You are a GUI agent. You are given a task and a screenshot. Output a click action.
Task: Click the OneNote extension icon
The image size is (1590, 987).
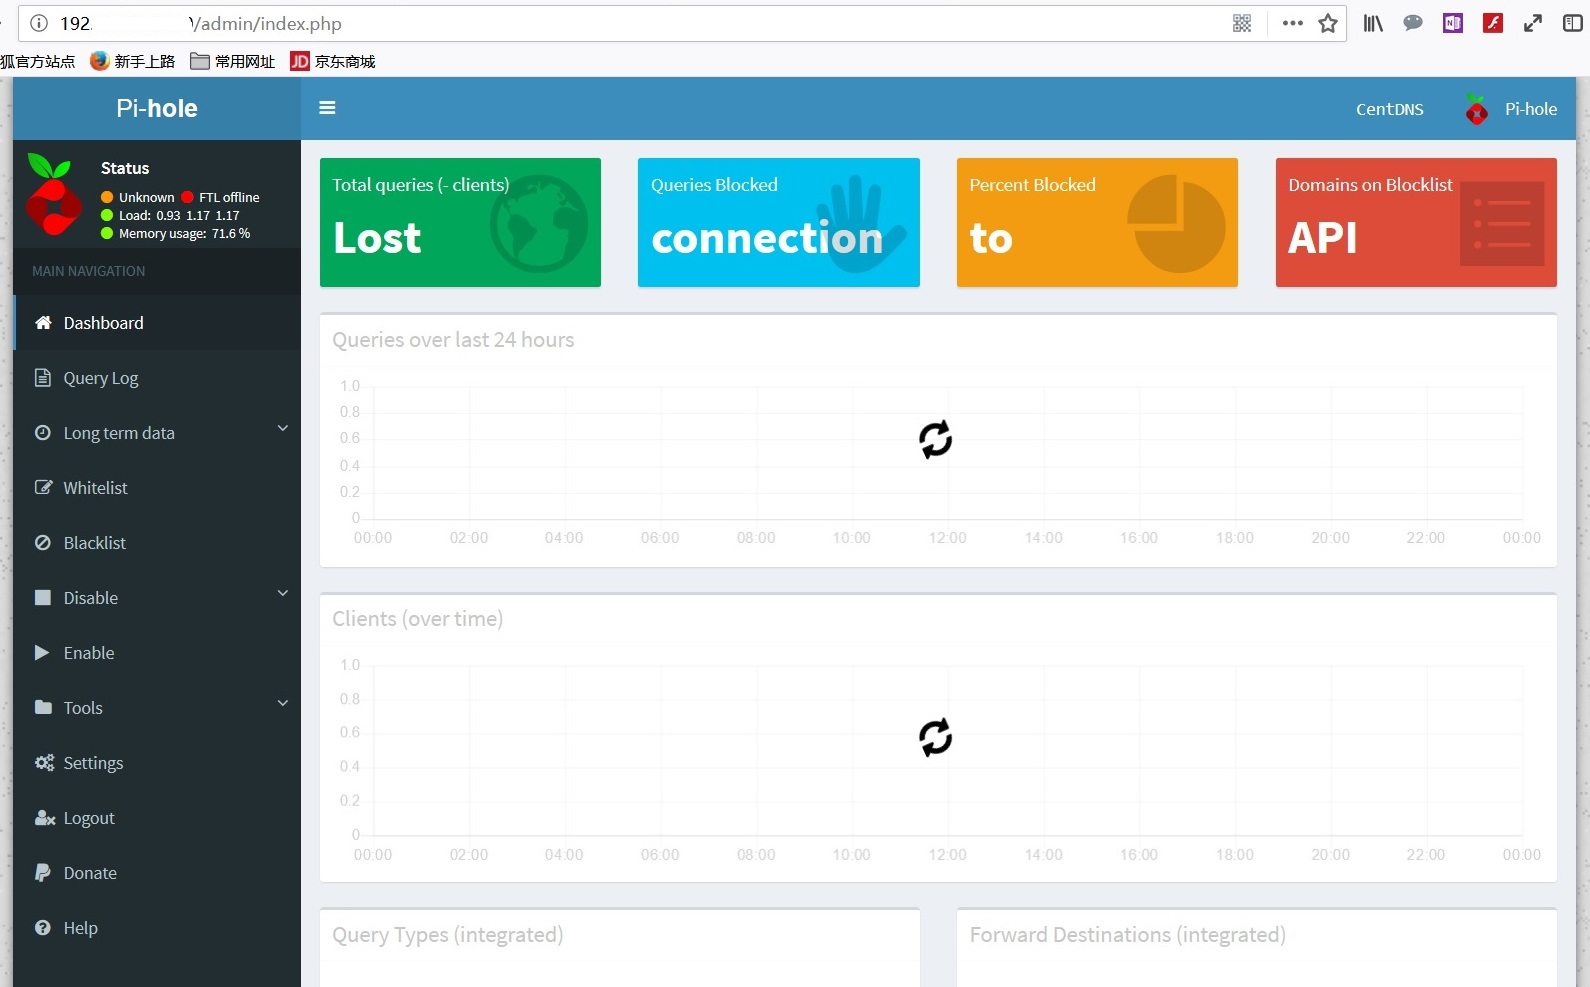[1453, 23]
